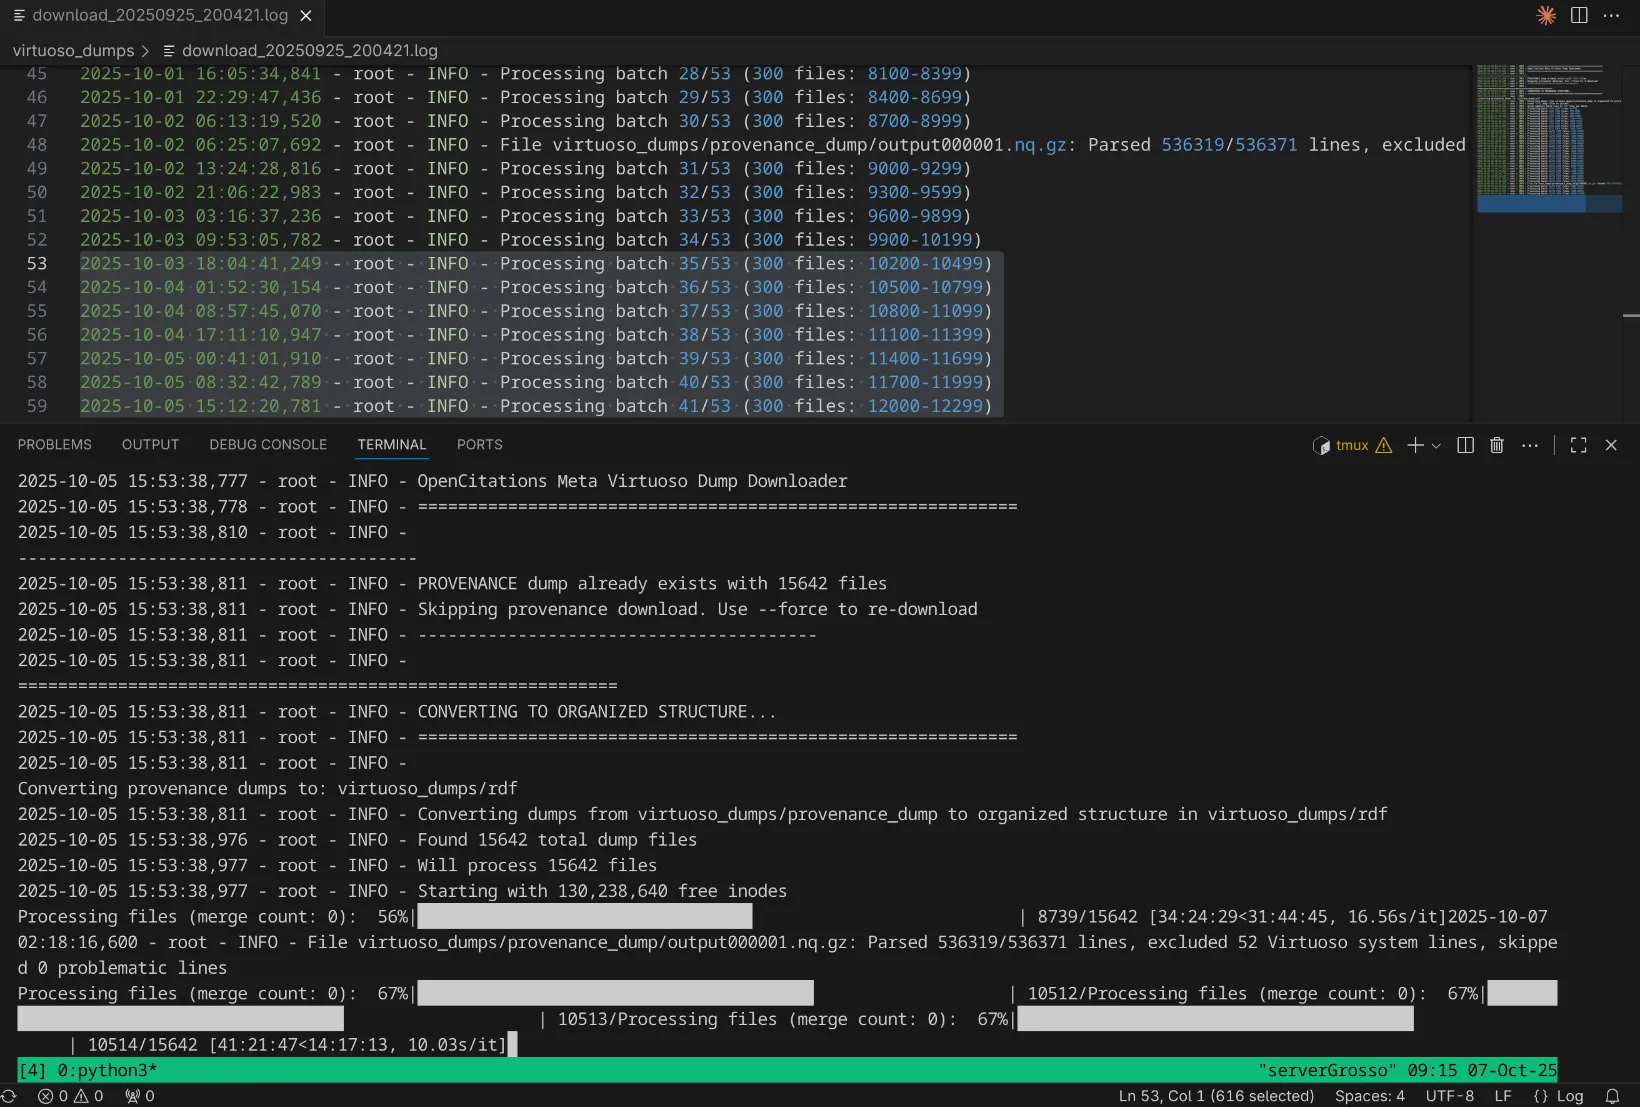Kill the terminal with the trash icon

tap(1496, 445)
